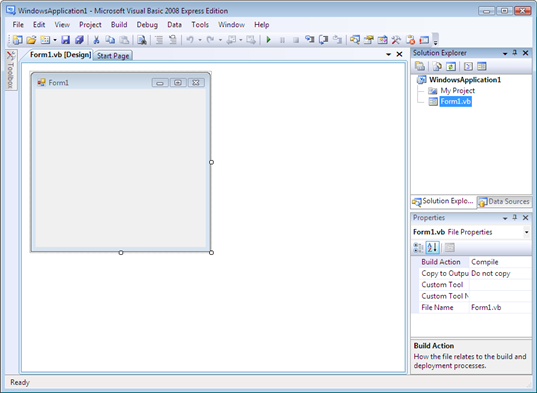The width and height of the screenshot is (537, 393).
Task: Click the Paste toolbar icon
Action: (124, 40)
